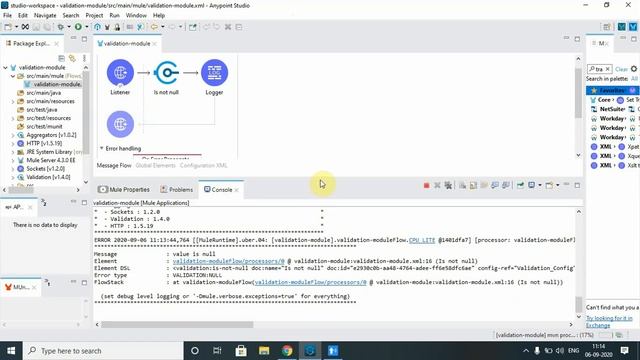Open Chrome from the taskbar

pos(287,351)
